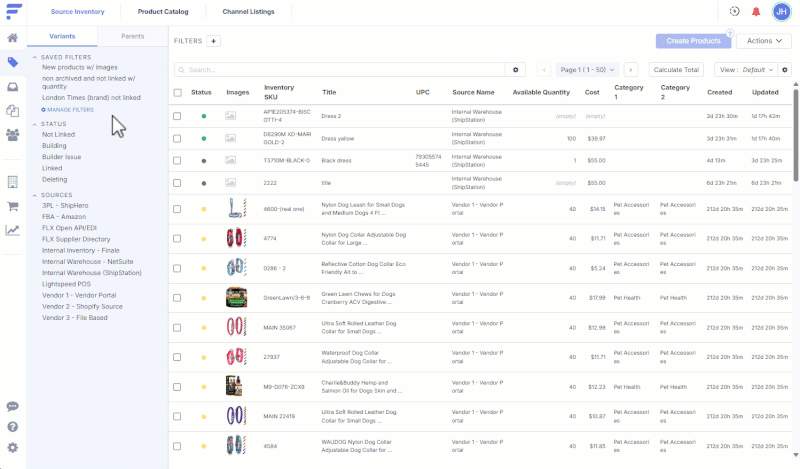This screenshot has width=800, height=469.
Task: Open the Actions dropdown
Action: (x=765, y=41)
